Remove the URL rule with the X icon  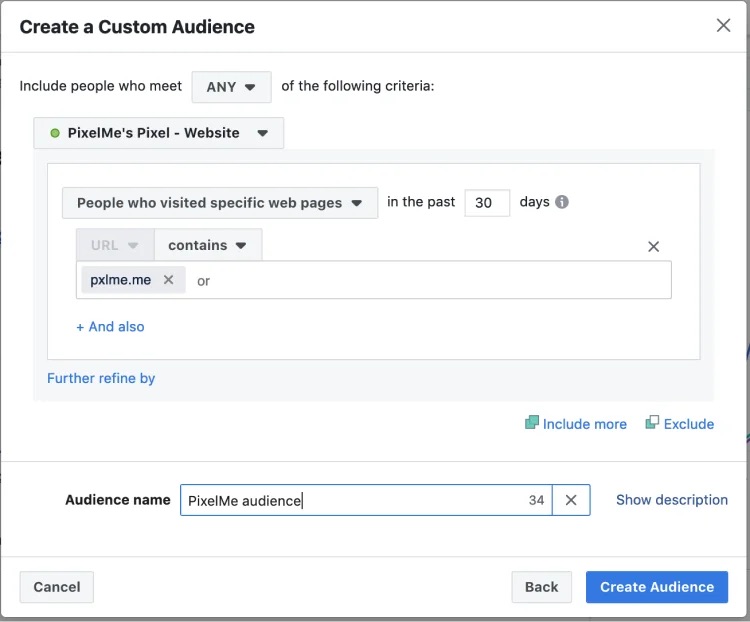tap(653, 246)
